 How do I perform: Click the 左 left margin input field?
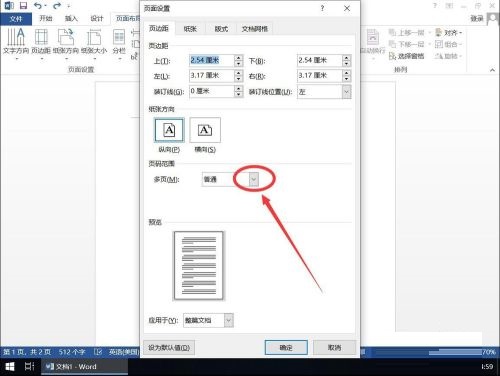point(212,76)
